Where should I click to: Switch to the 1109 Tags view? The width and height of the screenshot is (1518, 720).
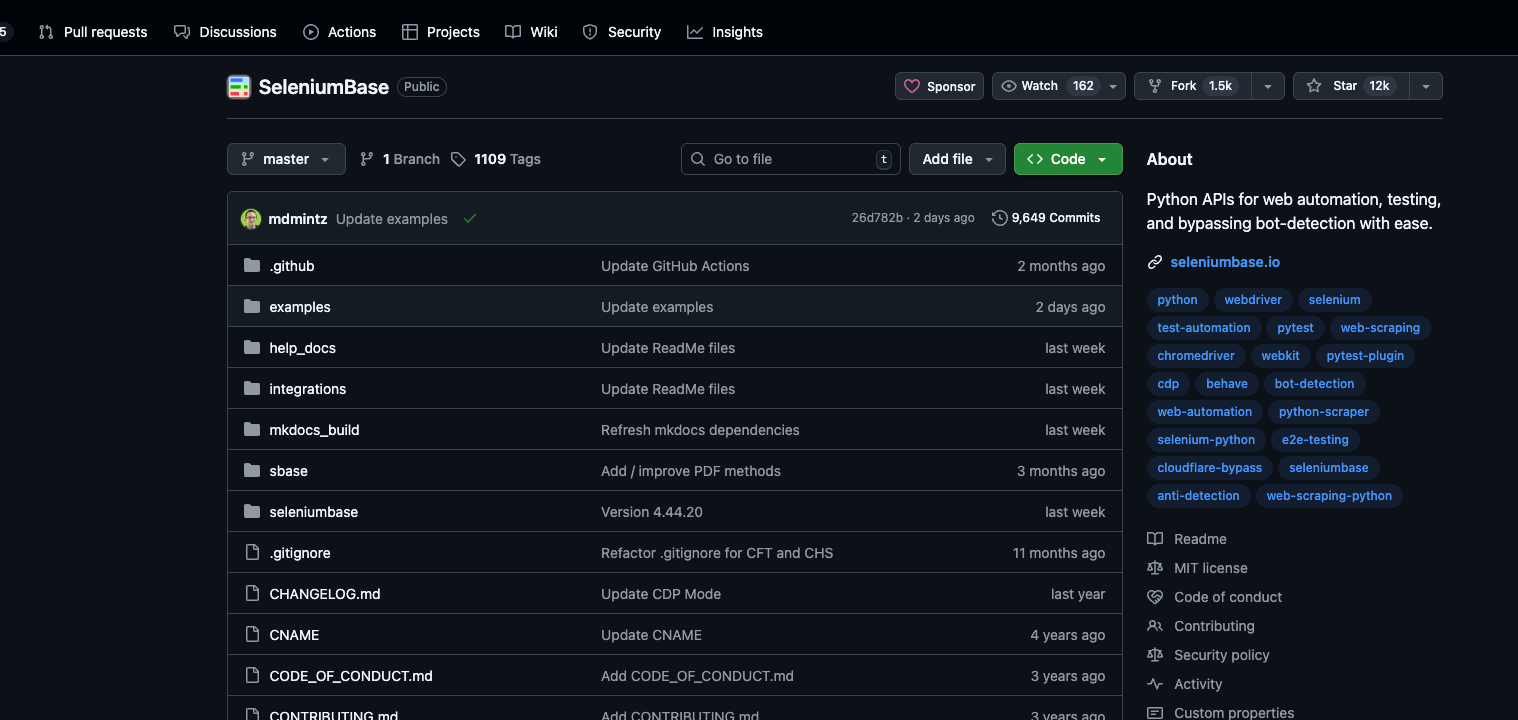[494, 158]
